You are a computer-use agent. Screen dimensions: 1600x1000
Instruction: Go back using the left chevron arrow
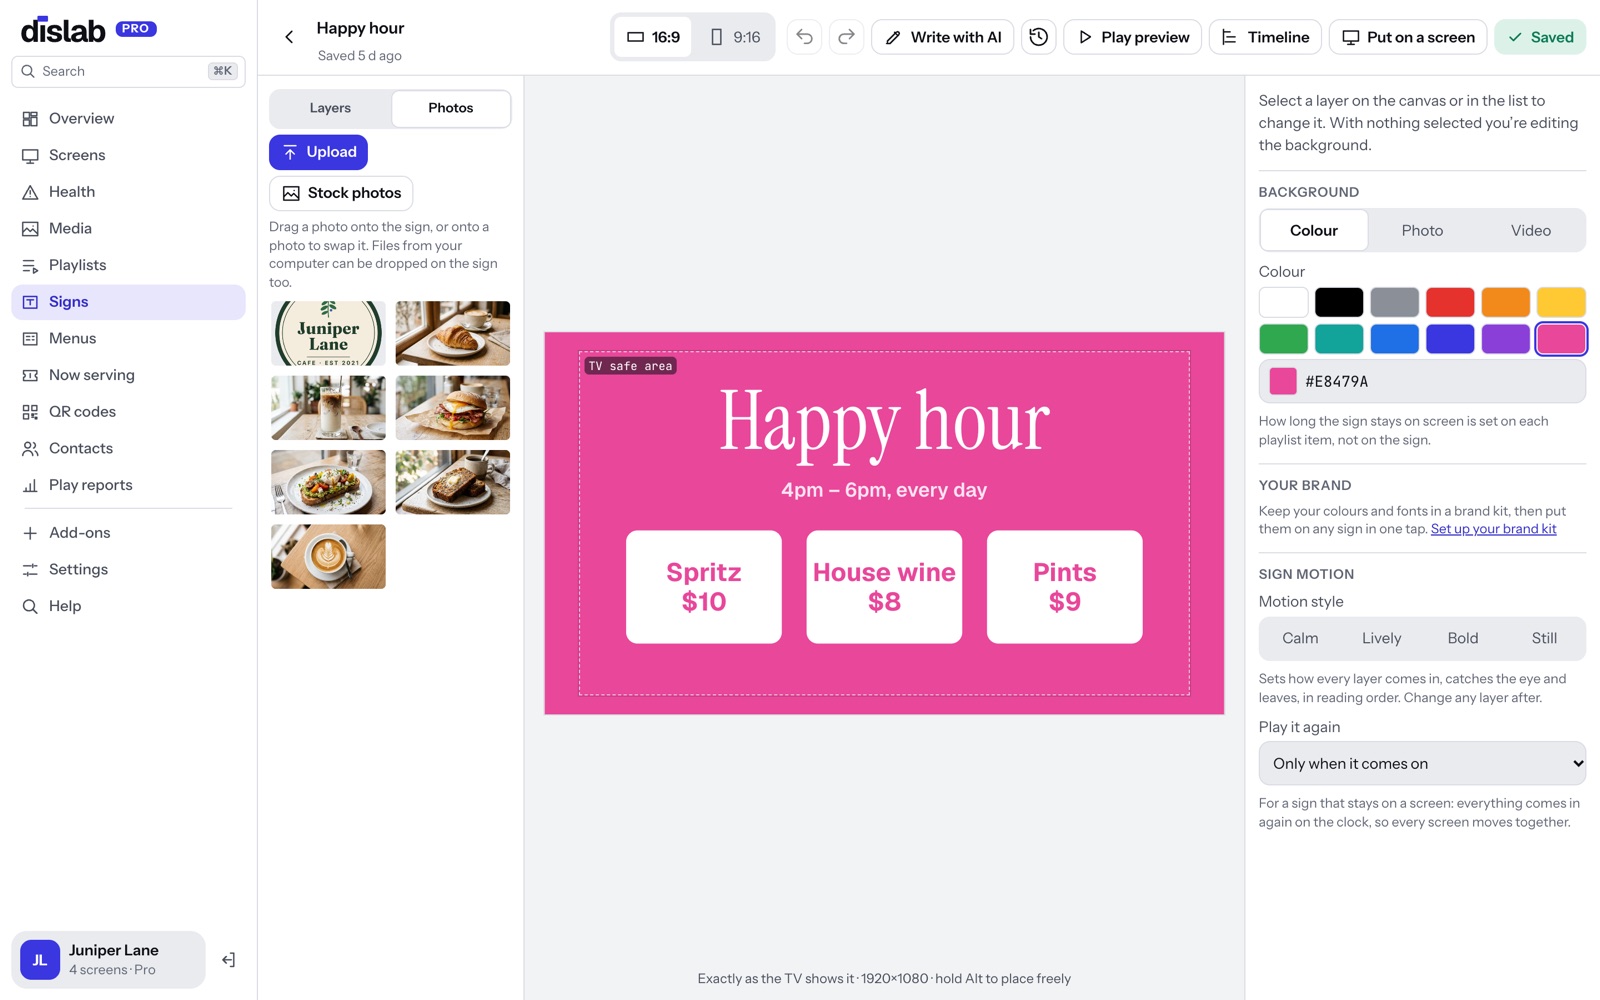click(289, 37)
